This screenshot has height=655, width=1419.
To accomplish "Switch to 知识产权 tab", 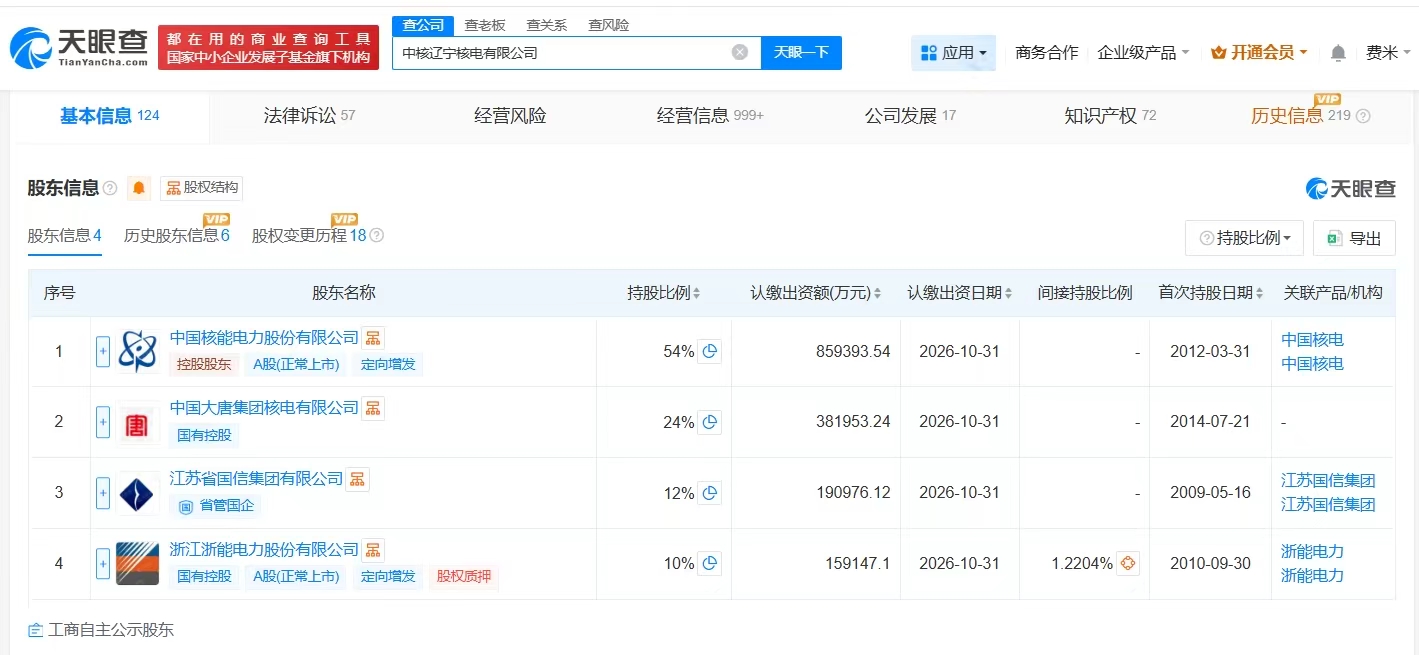I will point(1110,116).
